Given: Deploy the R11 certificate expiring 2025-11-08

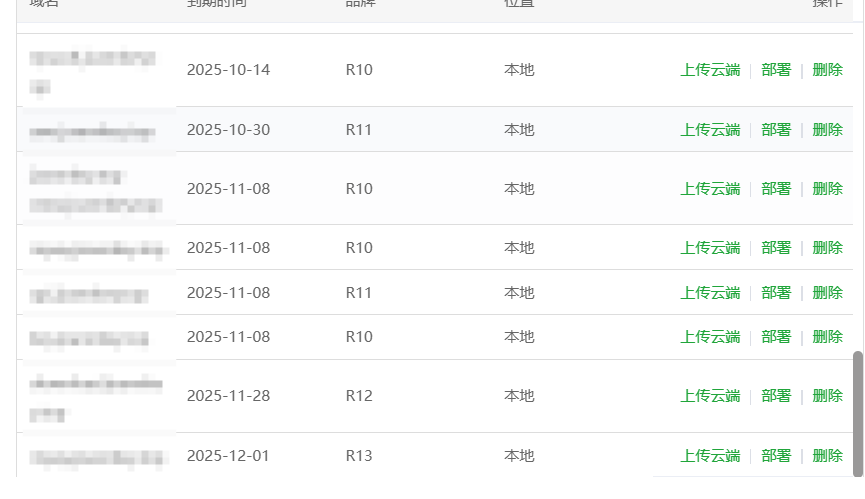Looking at the screenshot, I should tap(776, 293).
